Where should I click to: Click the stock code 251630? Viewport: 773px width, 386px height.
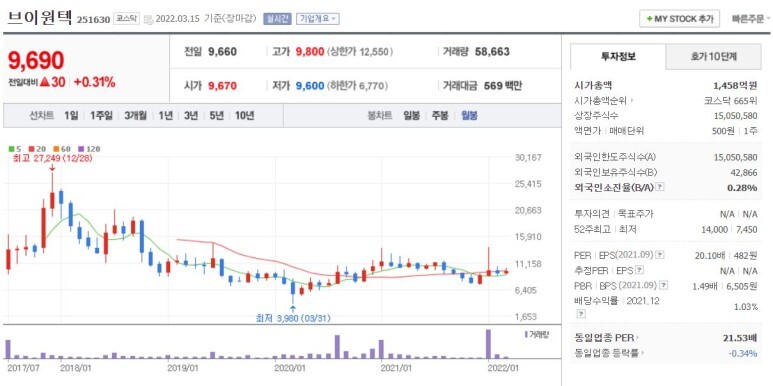click(x=93, y=20)
